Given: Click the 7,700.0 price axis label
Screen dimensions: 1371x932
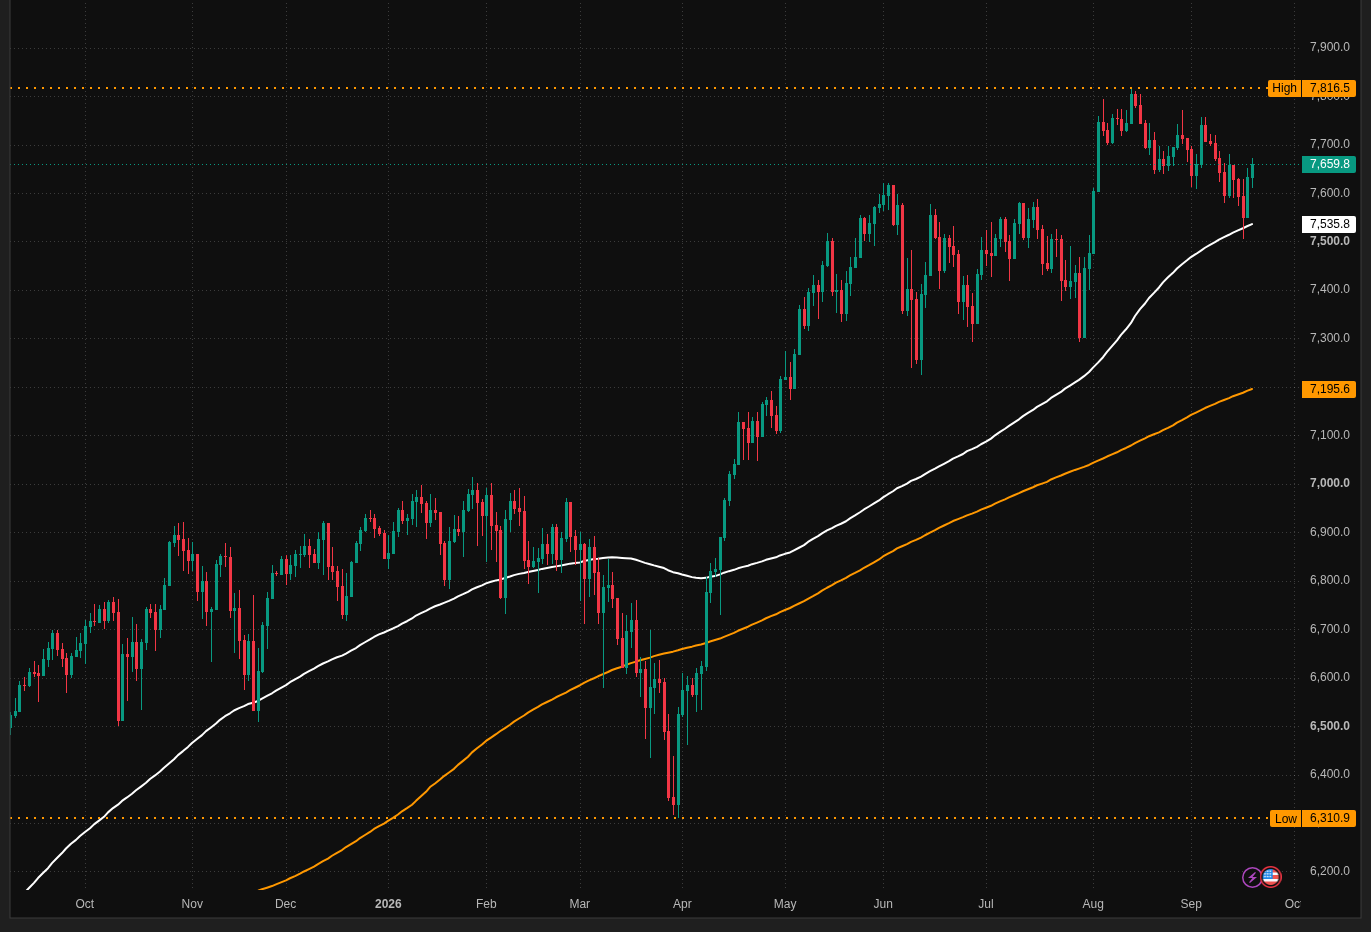Looking at the screenshot, I should (1329, 144).
